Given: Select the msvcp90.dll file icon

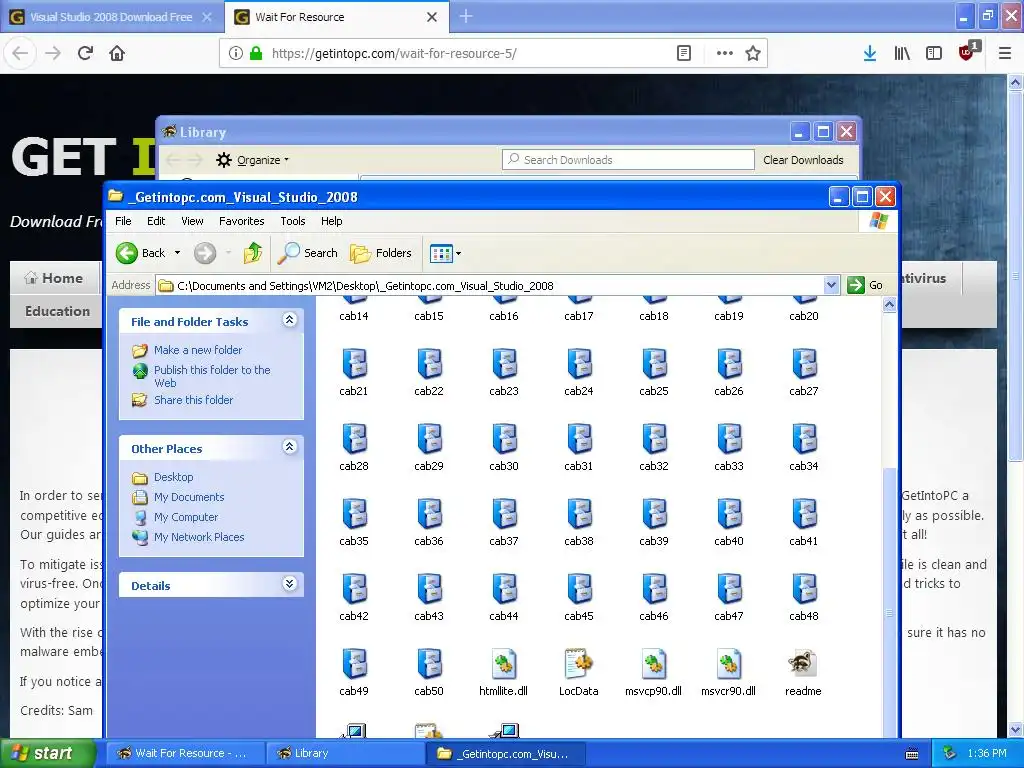Looking at the screenshot, I should coord(654,664).
